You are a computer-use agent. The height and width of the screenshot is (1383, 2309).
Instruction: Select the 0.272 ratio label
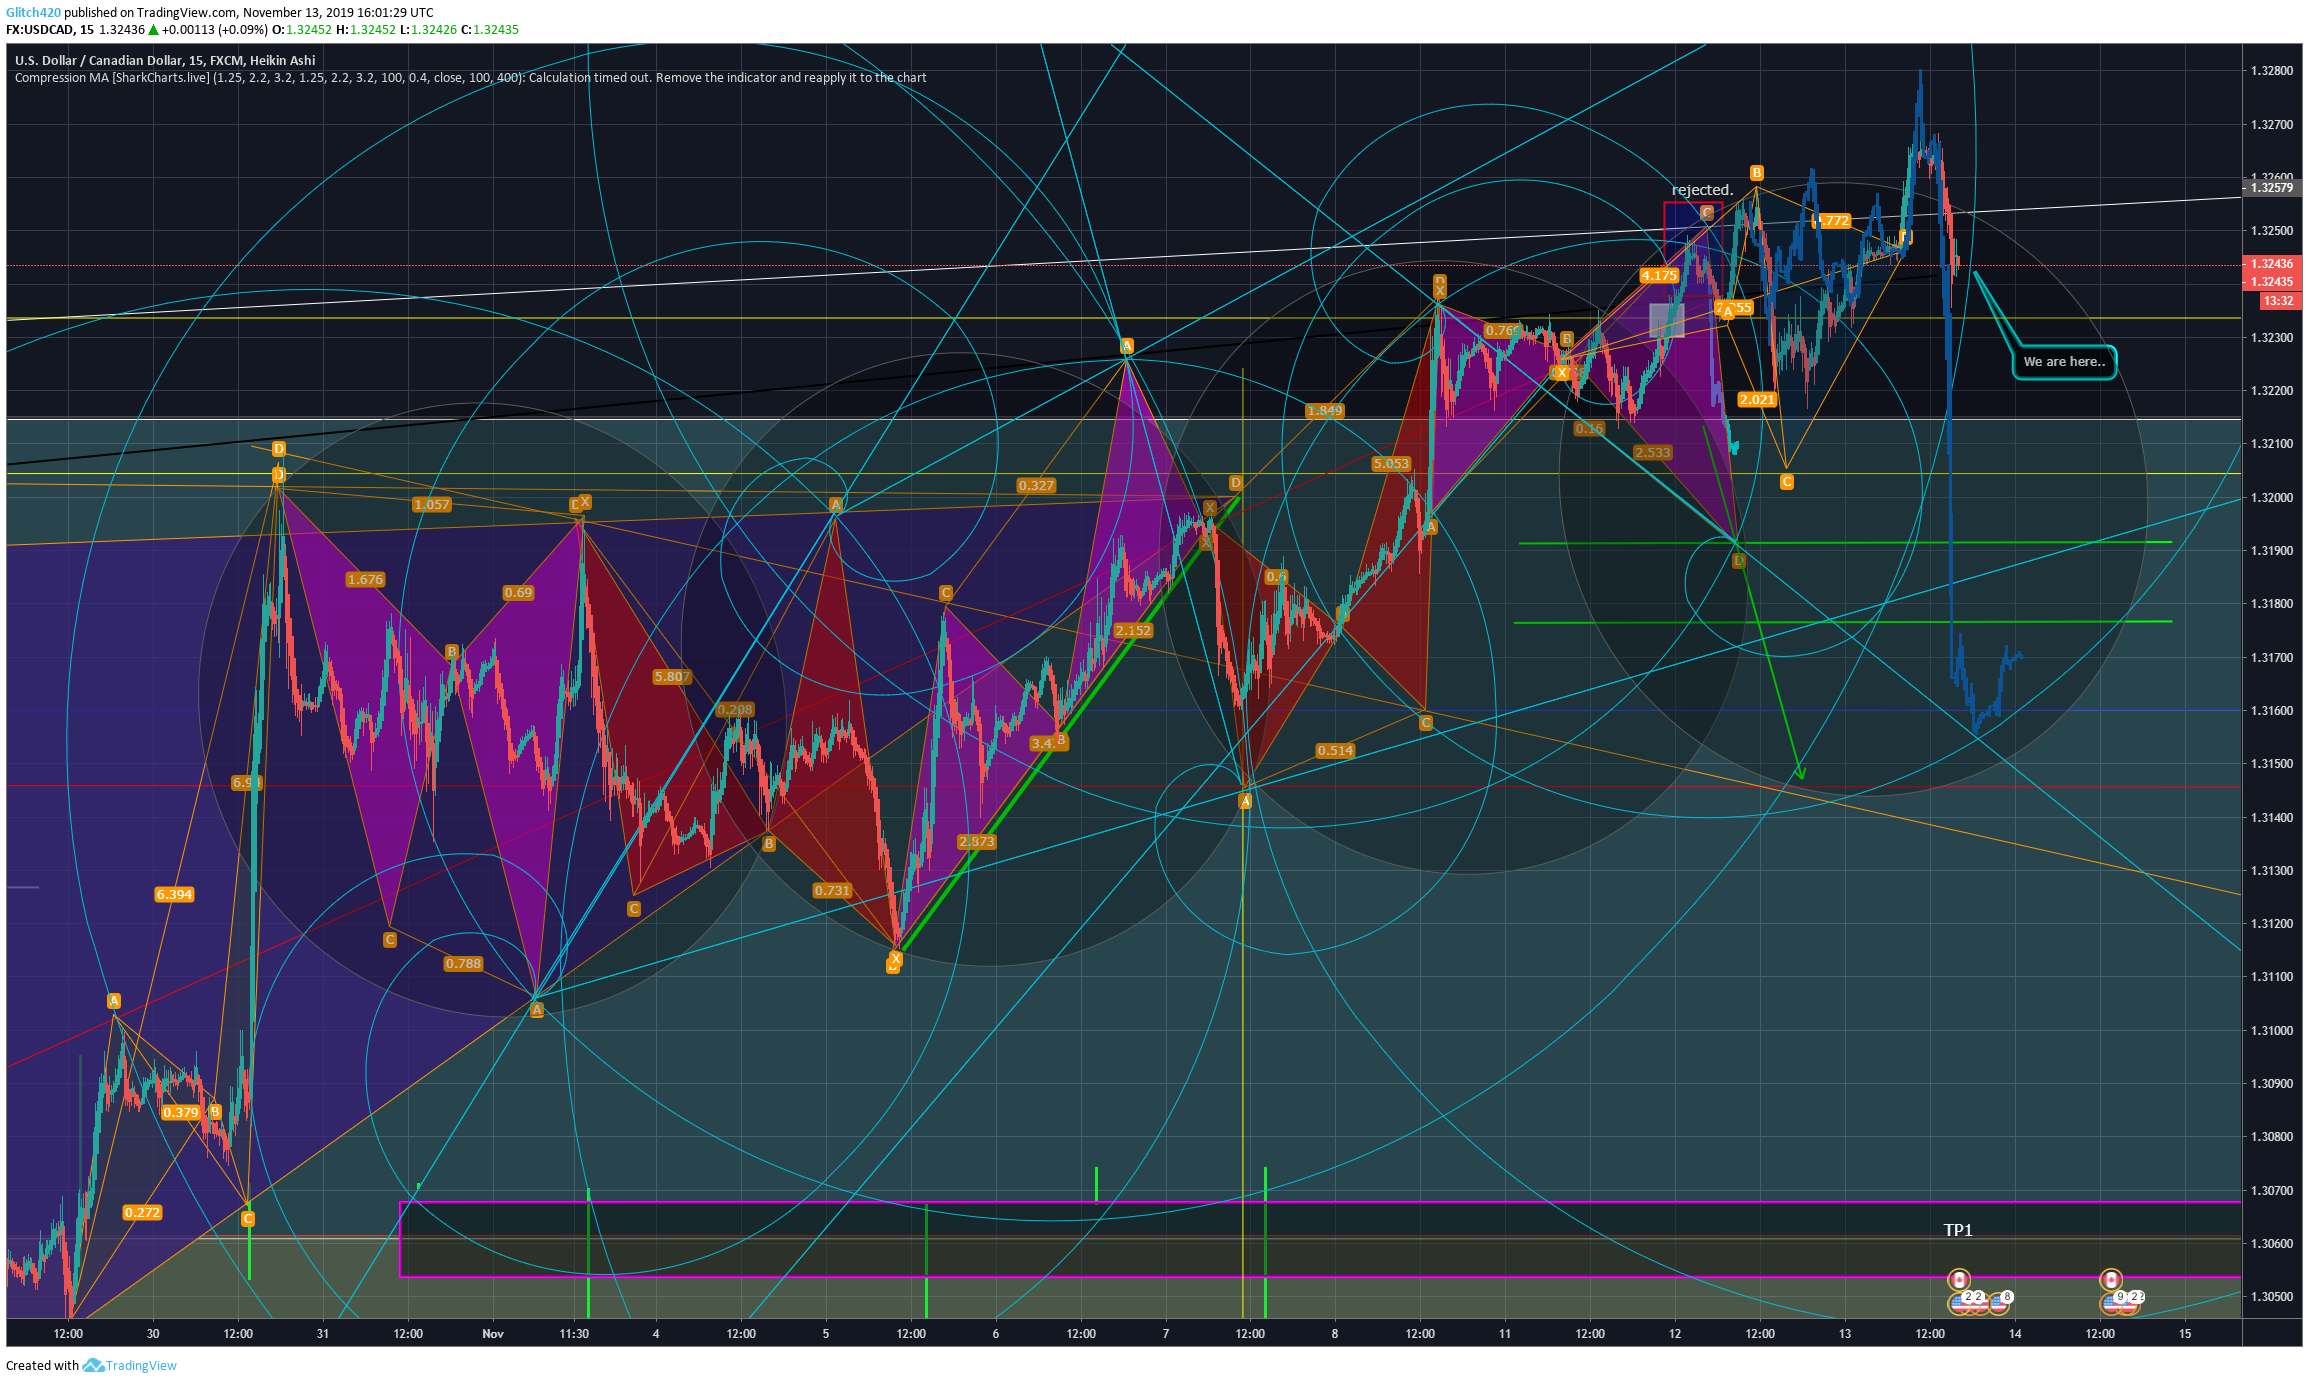(x=142, y=1213)
